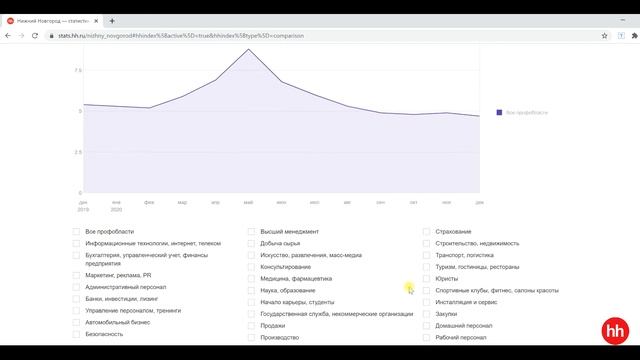Check the Все профобласти checkbox
This screenshot has height=360, width=640.
[76, 231]
